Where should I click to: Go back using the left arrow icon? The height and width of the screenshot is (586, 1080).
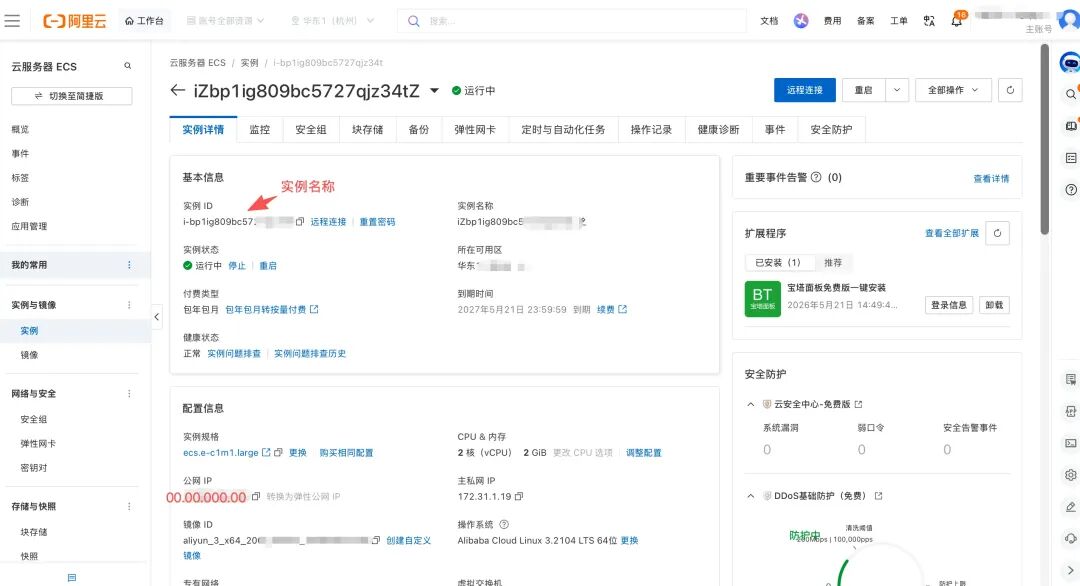point(178,90)
